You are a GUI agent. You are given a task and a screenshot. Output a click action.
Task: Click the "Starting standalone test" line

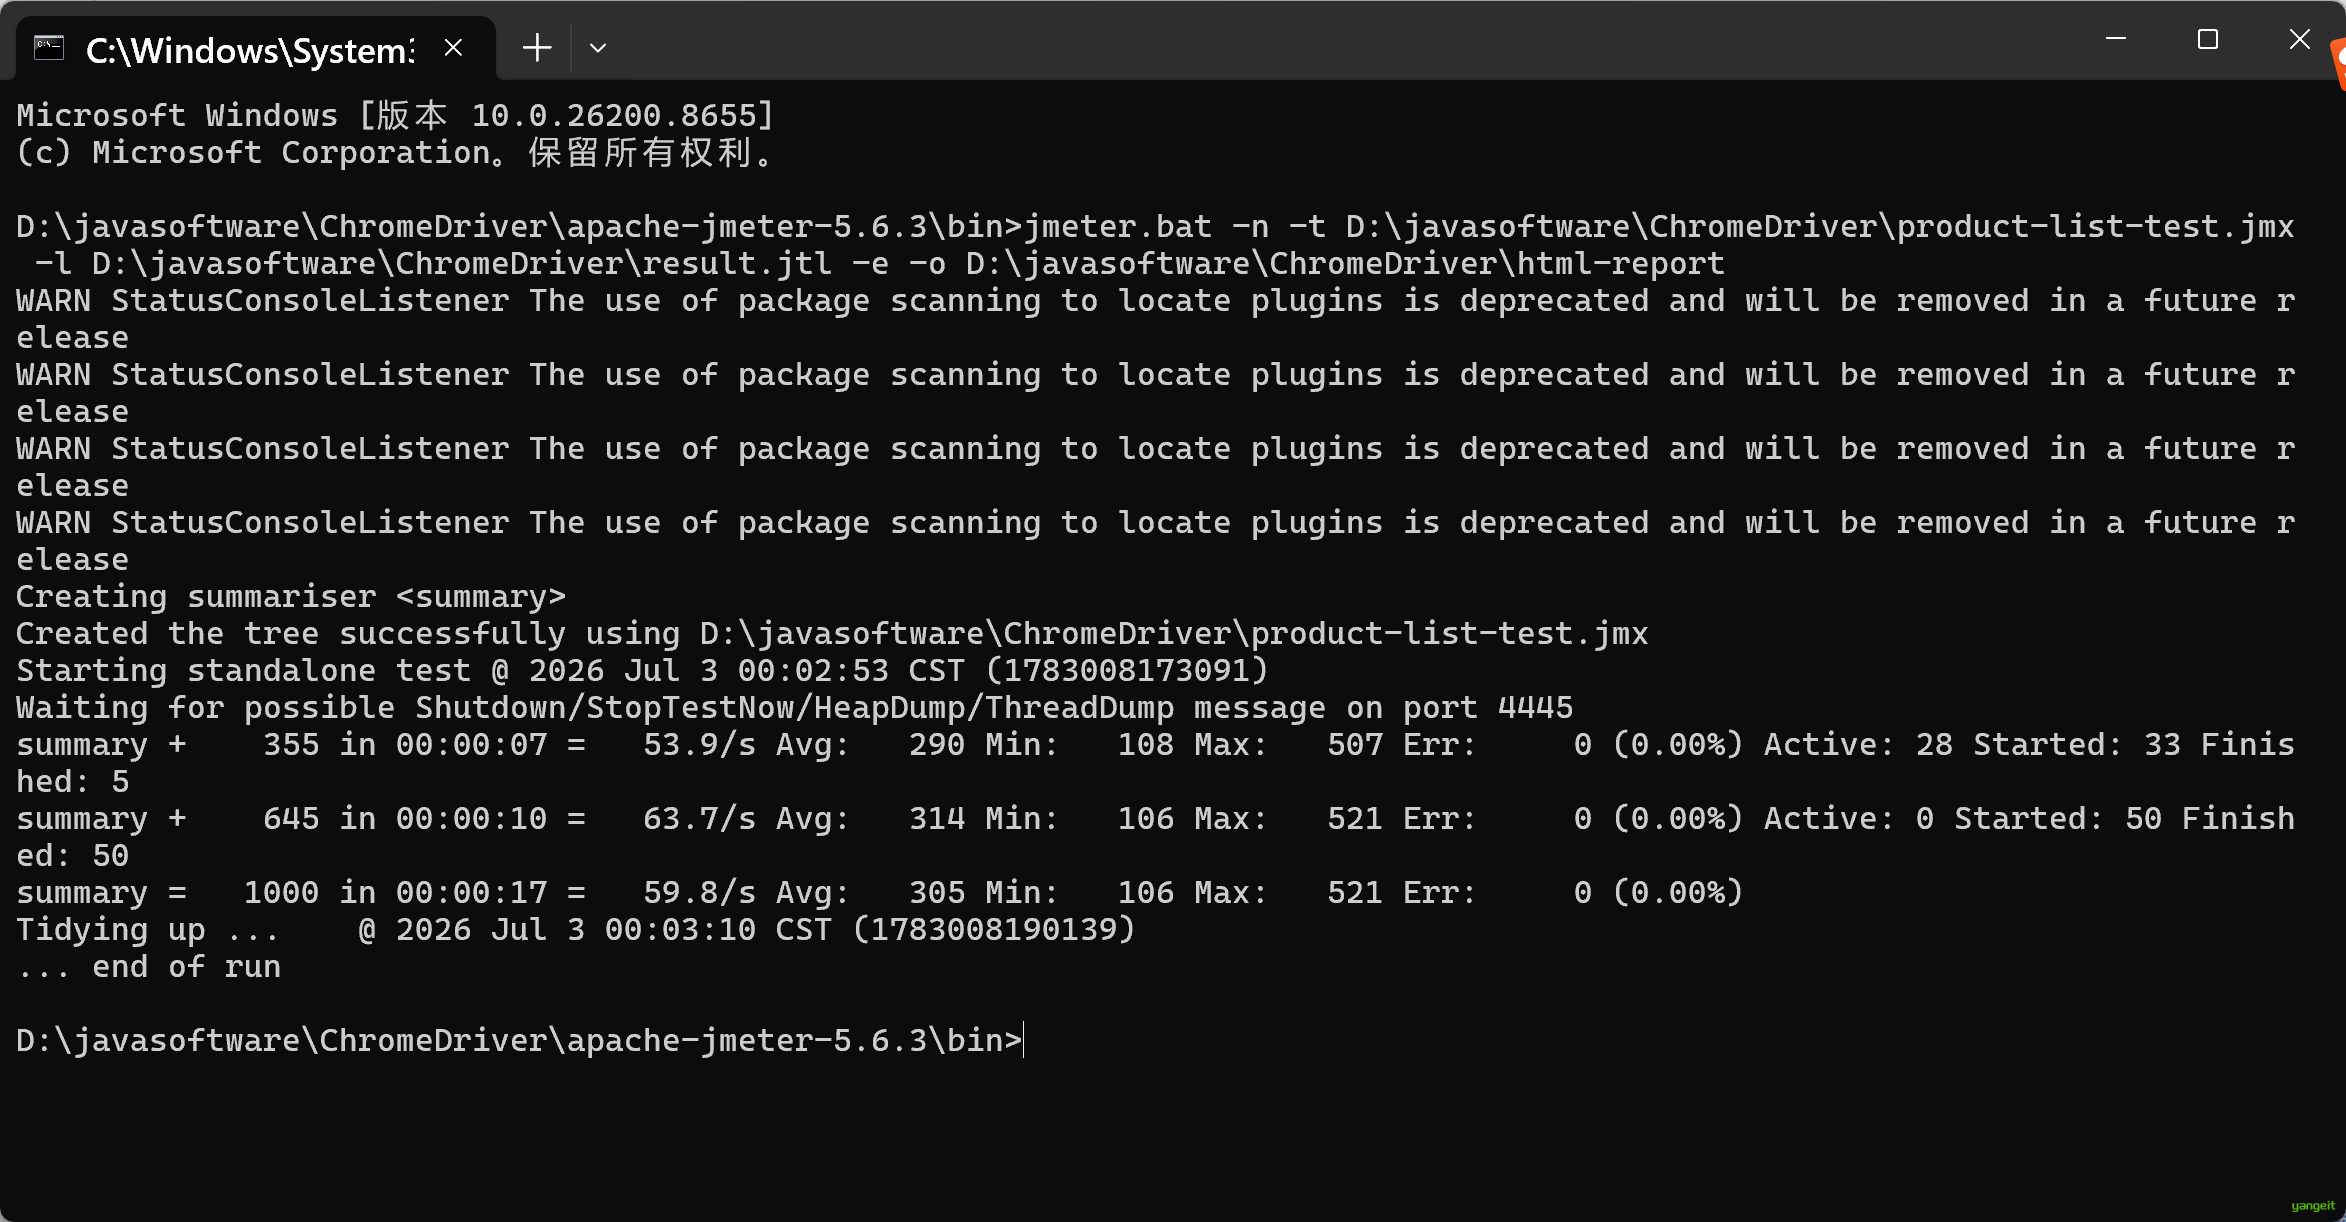[x=642, y=671]
